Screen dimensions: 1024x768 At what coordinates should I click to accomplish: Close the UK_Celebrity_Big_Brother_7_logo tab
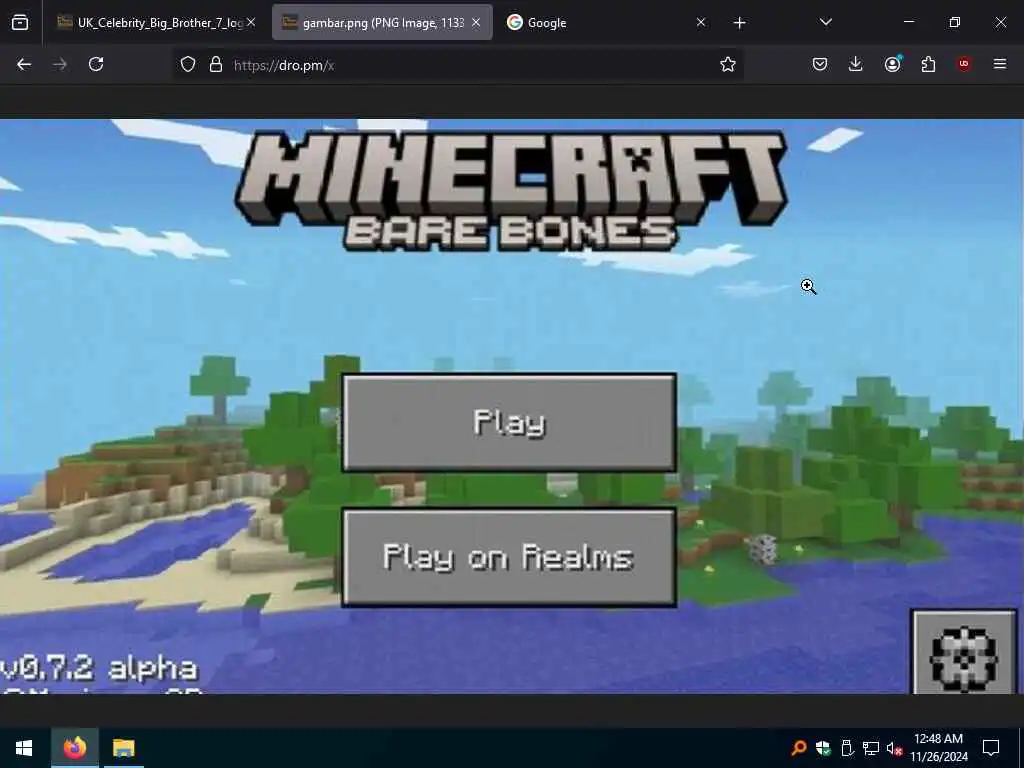[x=251, y=22]
